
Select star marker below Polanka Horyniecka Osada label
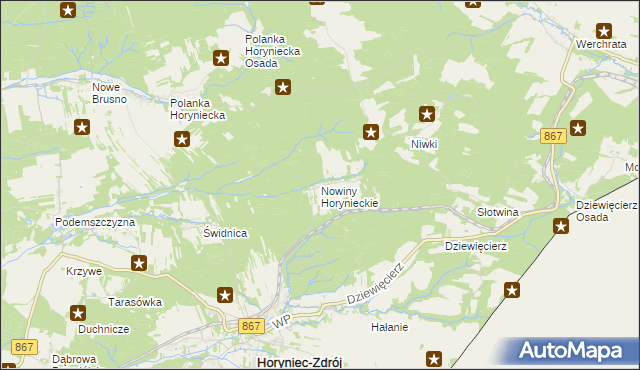(283, 87)
